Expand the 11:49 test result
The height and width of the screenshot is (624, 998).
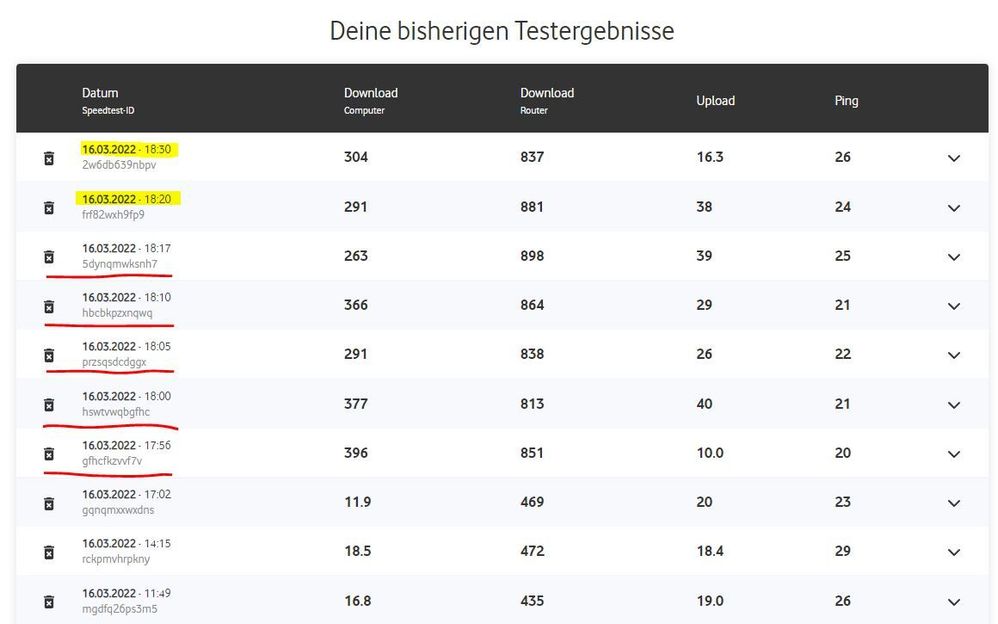[x=953, y=601]
